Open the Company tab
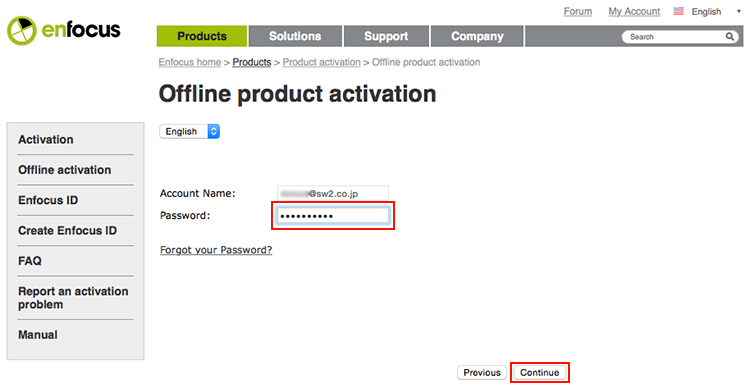The width and height of the screenshot is (750, 388). 477,36
